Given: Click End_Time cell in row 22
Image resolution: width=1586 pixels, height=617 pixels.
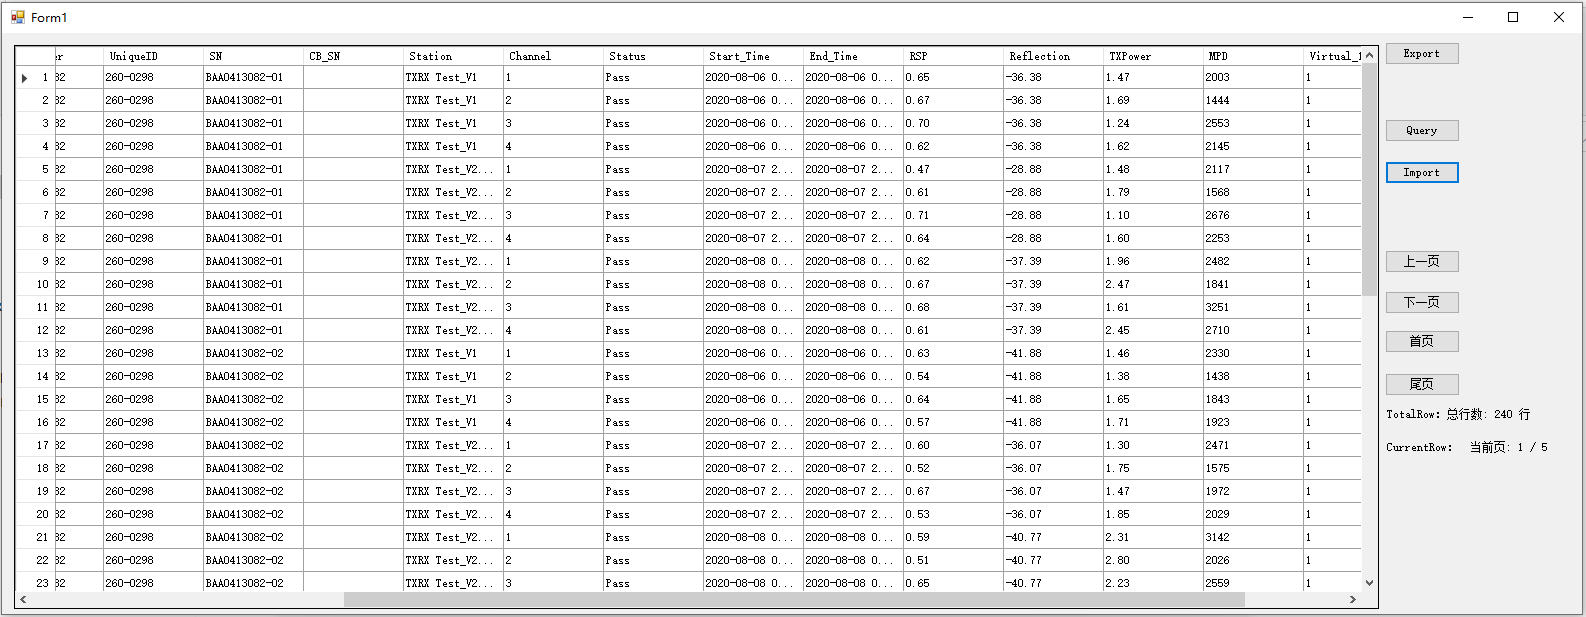Looking at the screenshot, I should [x=854, y=560].
